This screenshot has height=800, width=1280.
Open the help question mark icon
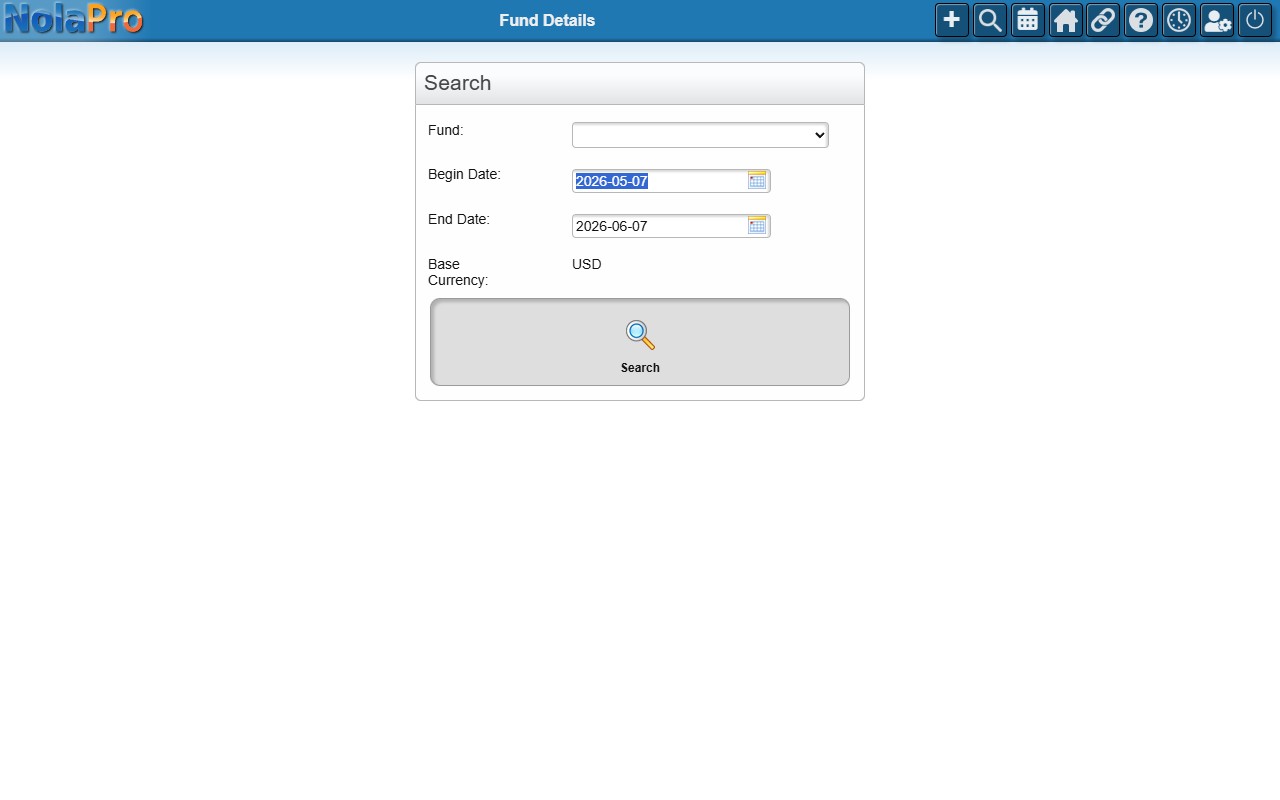(x=1141, y=20)
